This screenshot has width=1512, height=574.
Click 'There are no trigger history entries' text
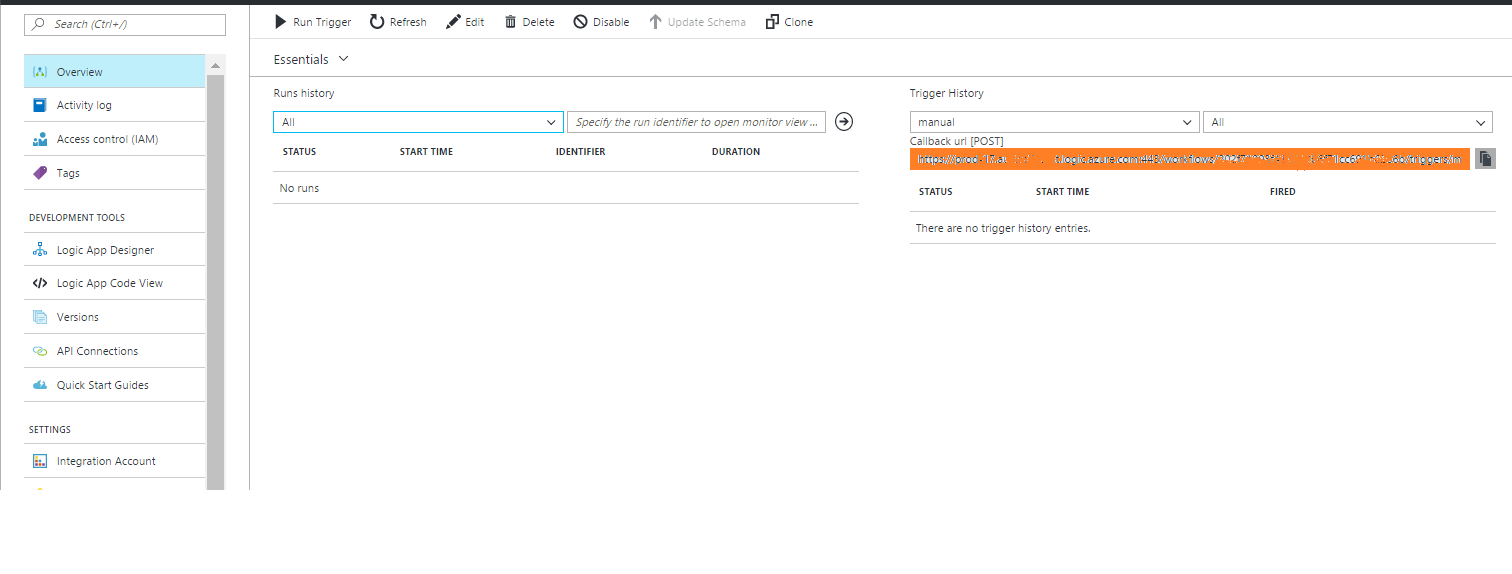coord(1003,228)
